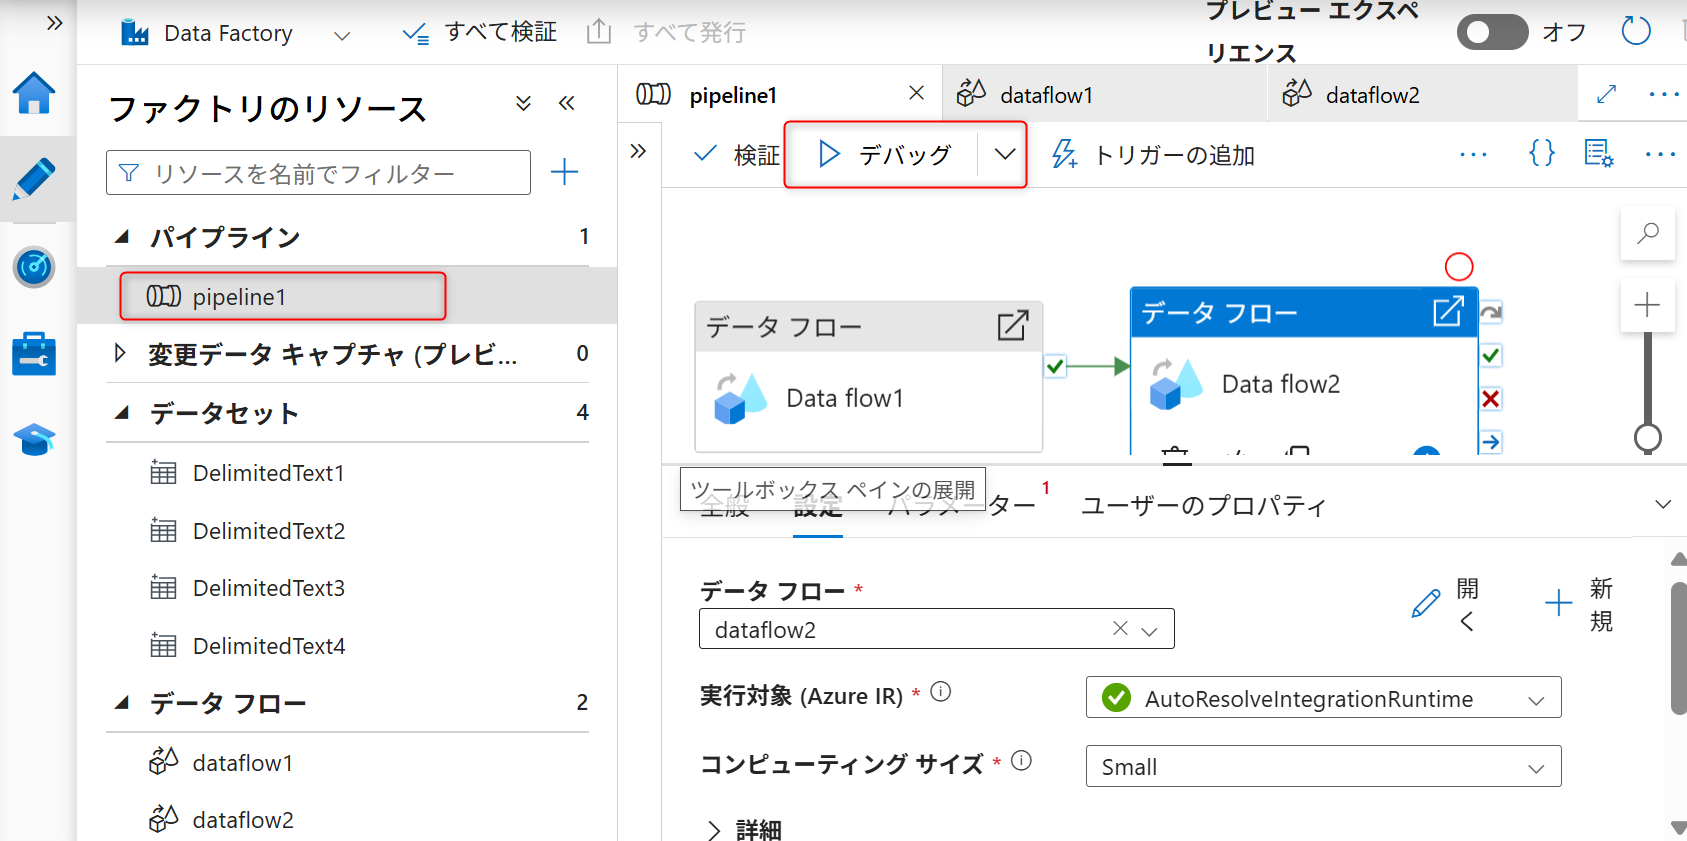Click the resource name filter field

click(x=318, y=173)
